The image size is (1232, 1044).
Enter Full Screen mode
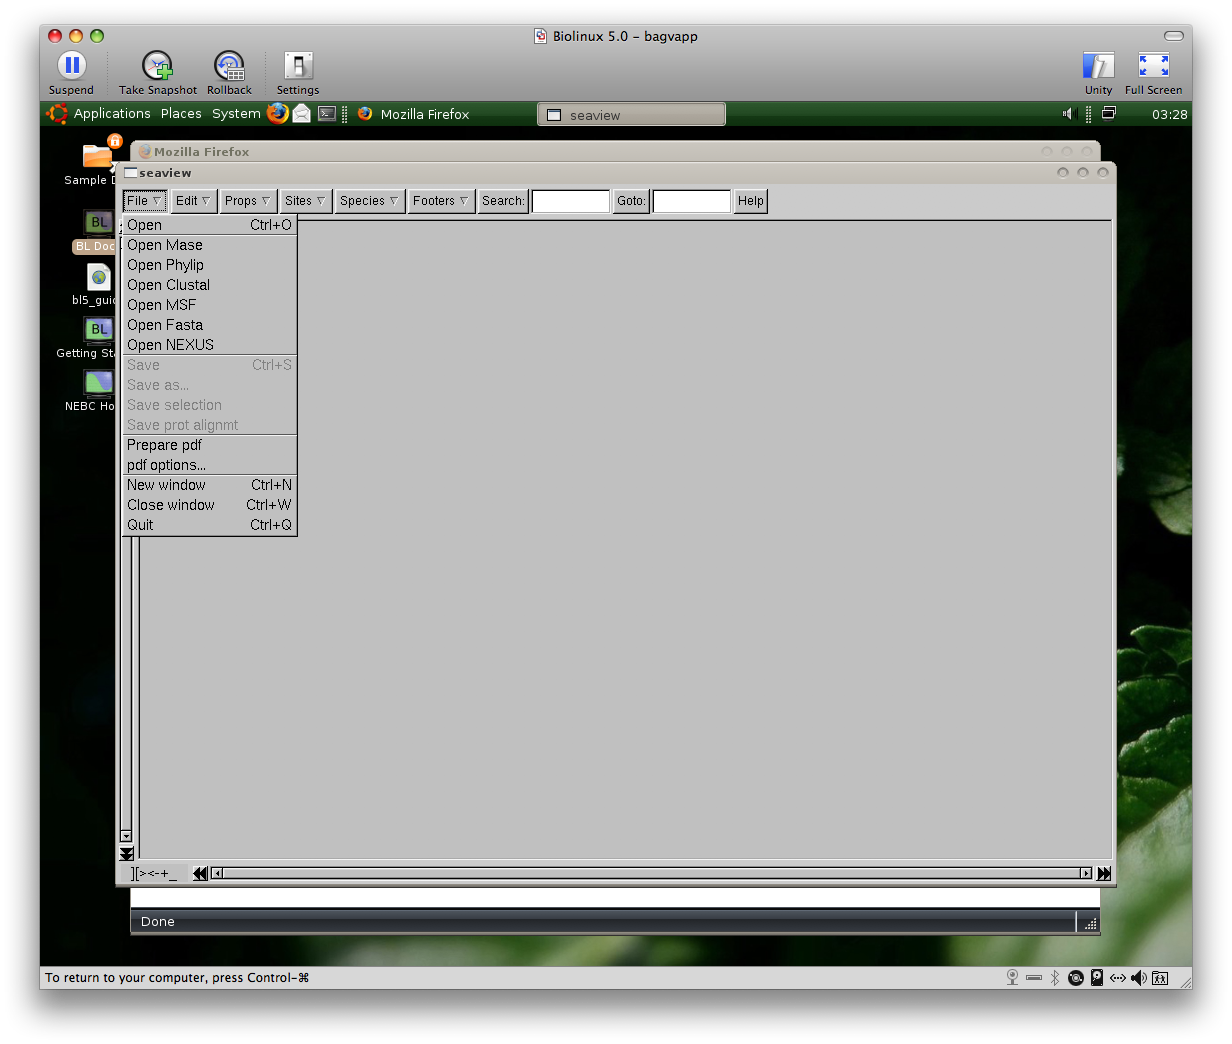click(1153, 66)
